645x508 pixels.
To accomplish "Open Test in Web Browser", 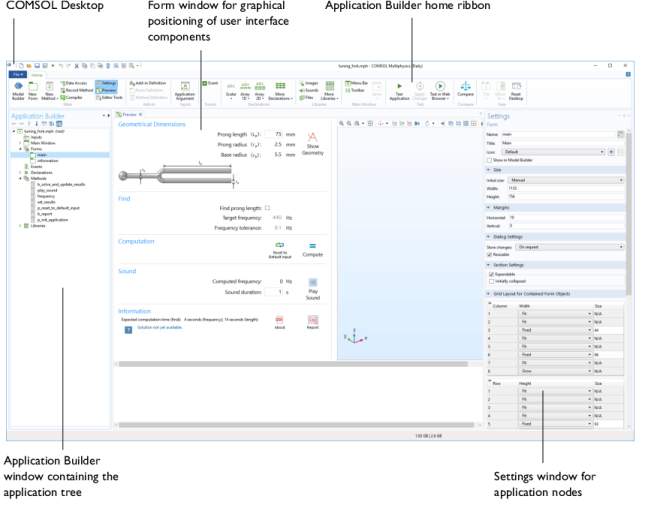I will (439, 88).
